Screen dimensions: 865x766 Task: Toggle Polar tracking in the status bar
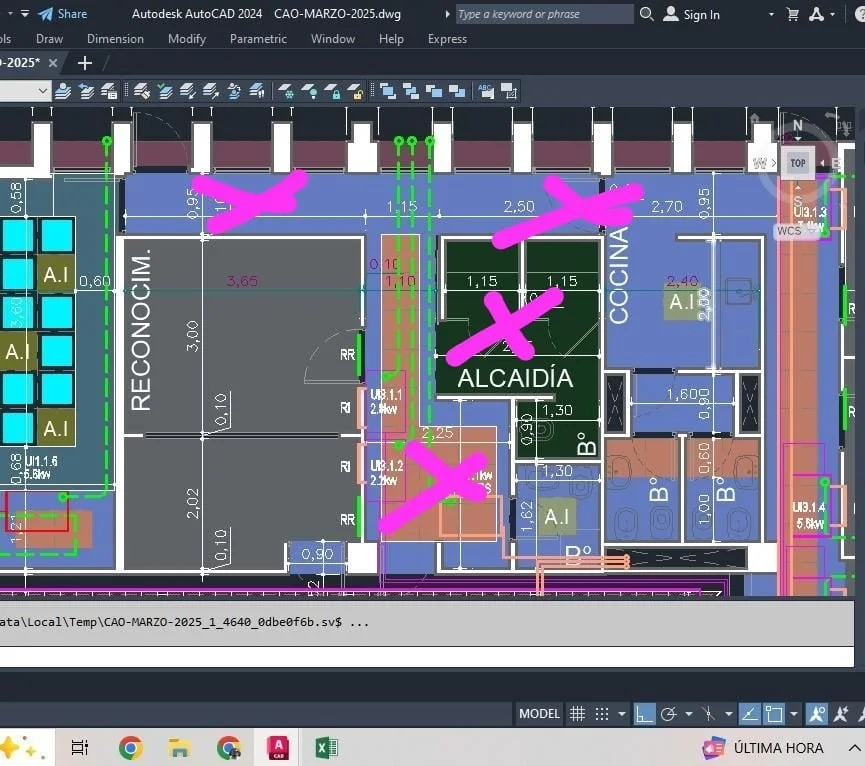pyautogui.click(x=669, y=714)
